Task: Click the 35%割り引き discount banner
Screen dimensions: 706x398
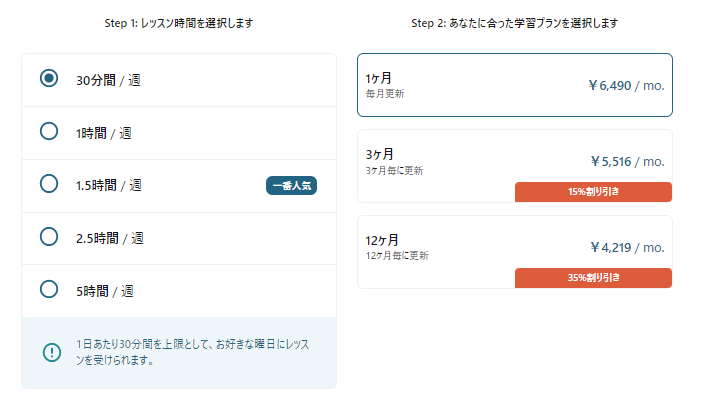Action: 593,278
